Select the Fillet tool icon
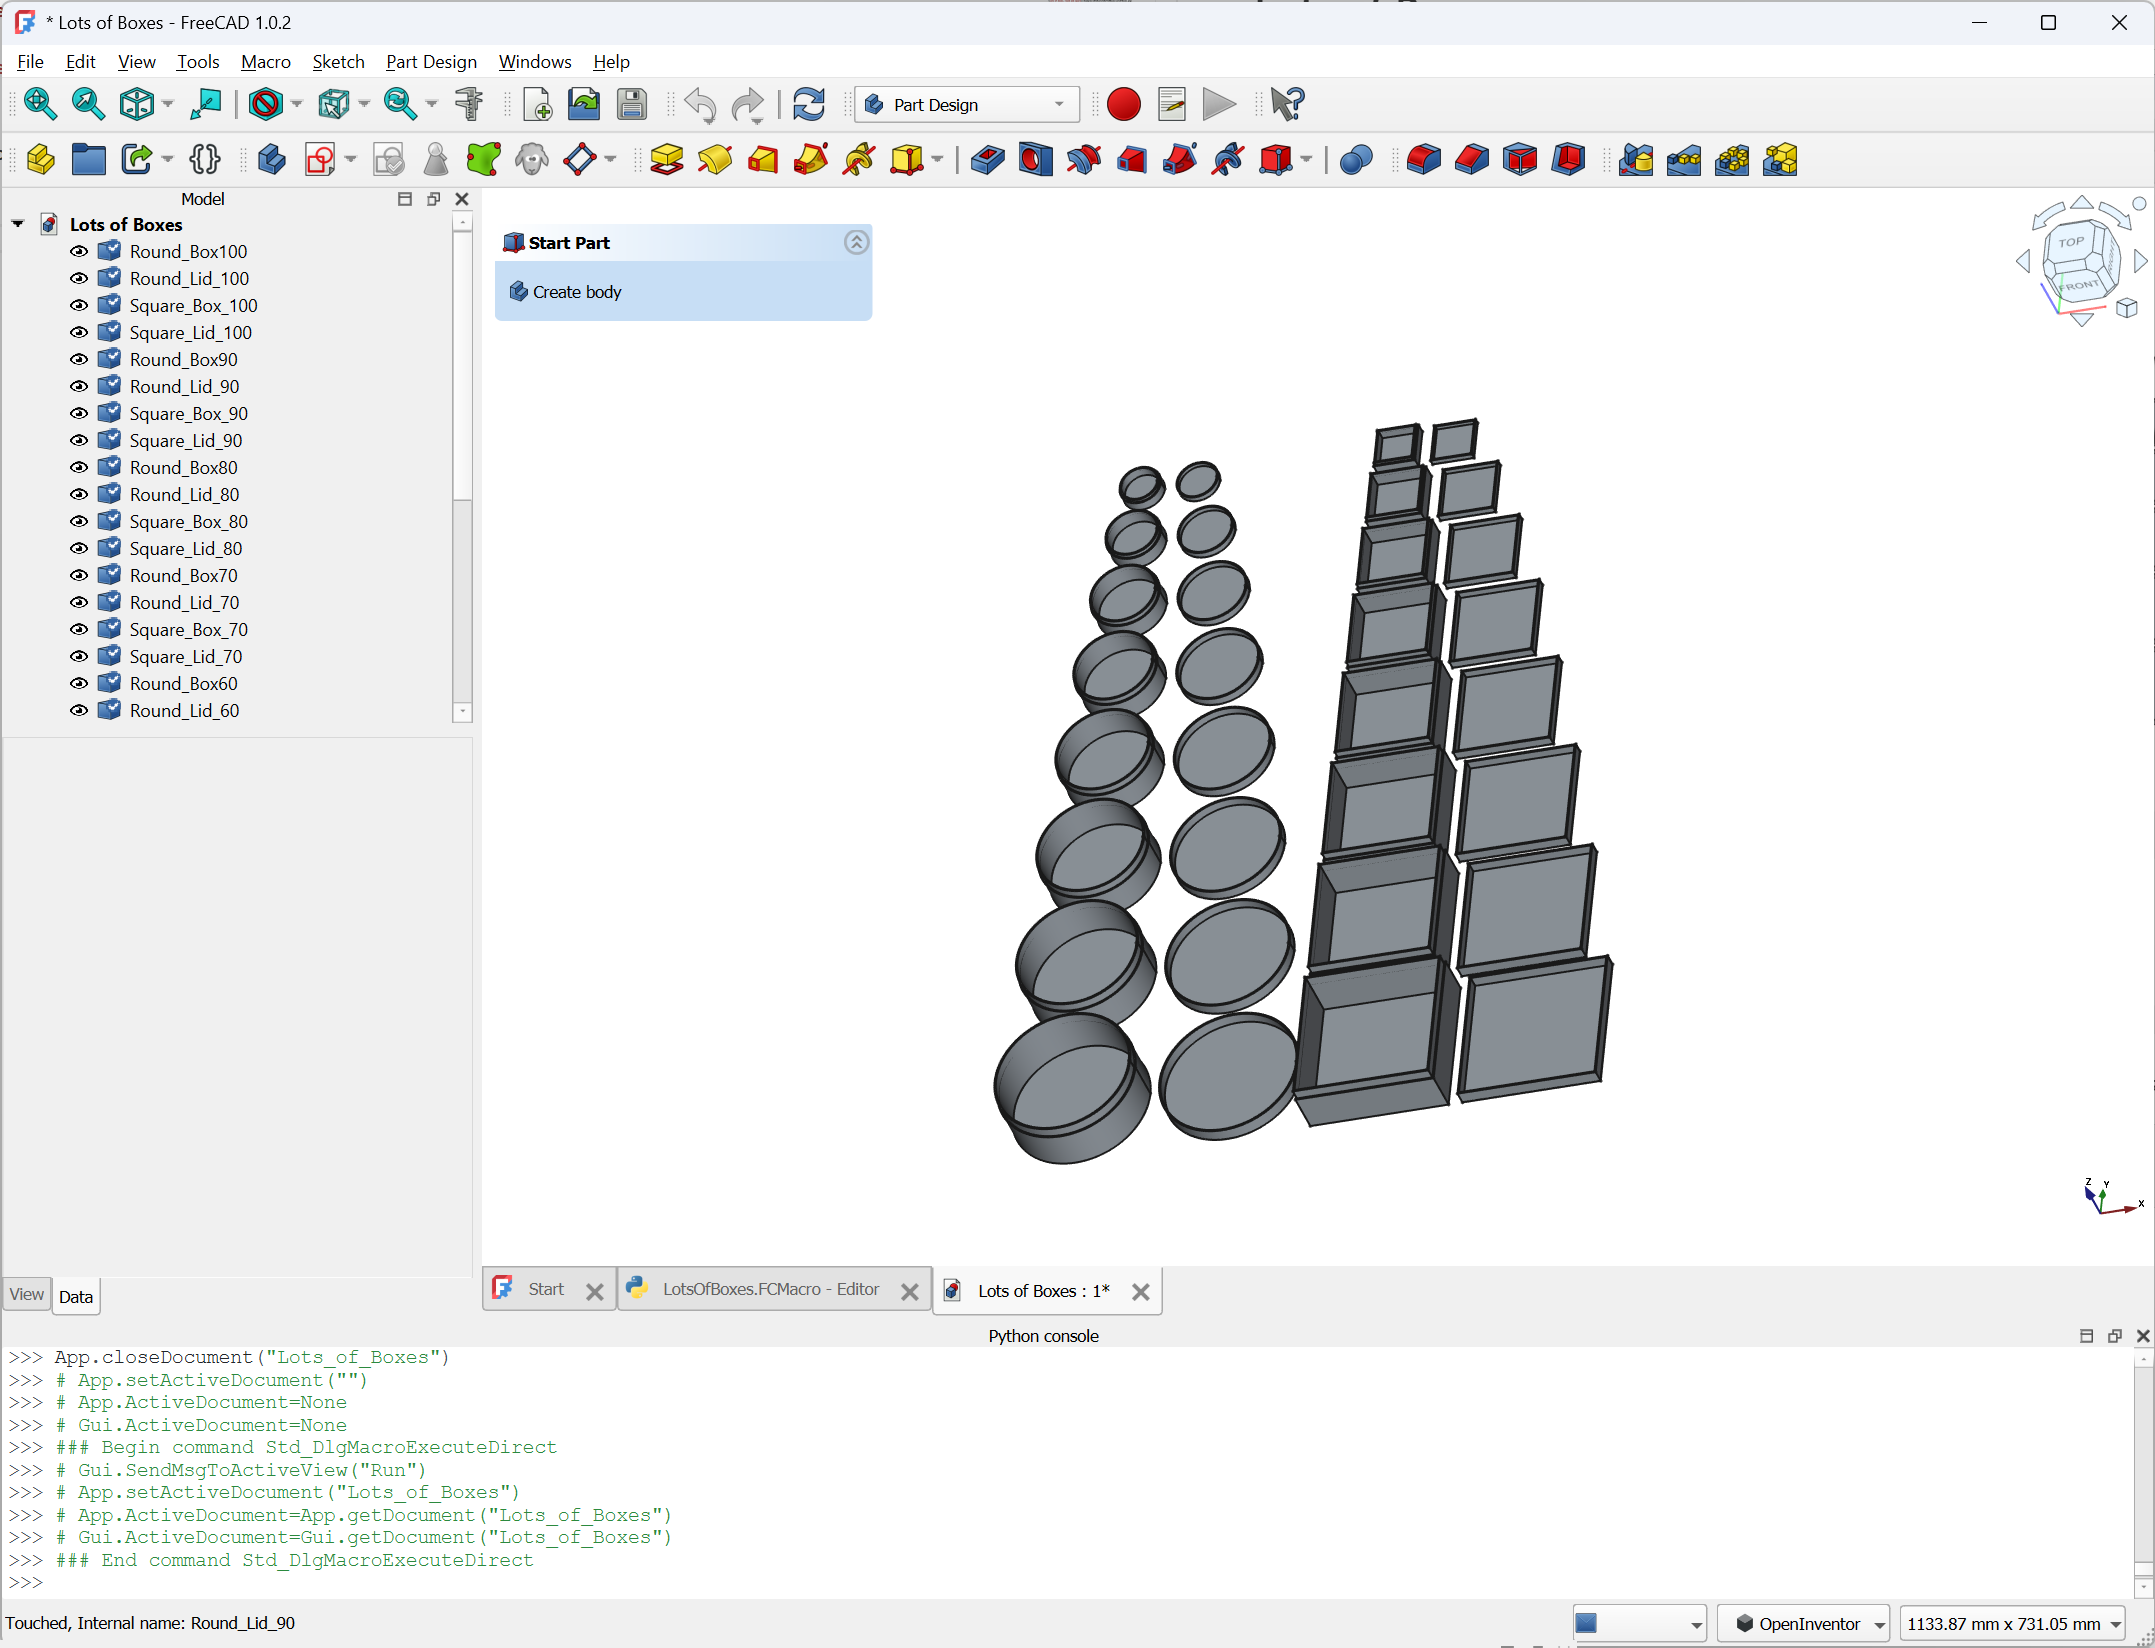Image resolution: width=2155 pixels, height=1648 pixels. click(x=1423, y=160)
